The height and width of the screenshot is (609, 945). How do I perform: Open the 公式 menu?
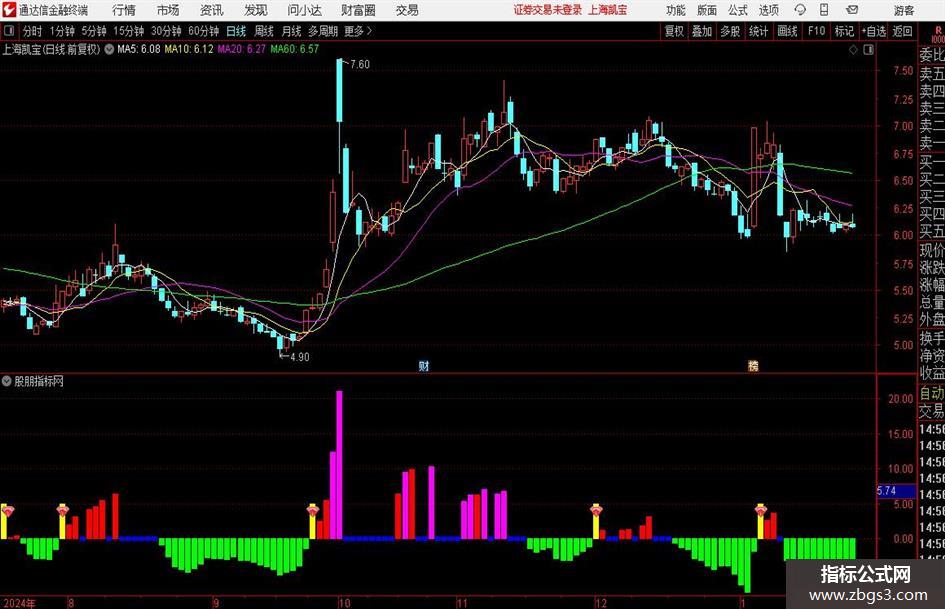point(738,10)
